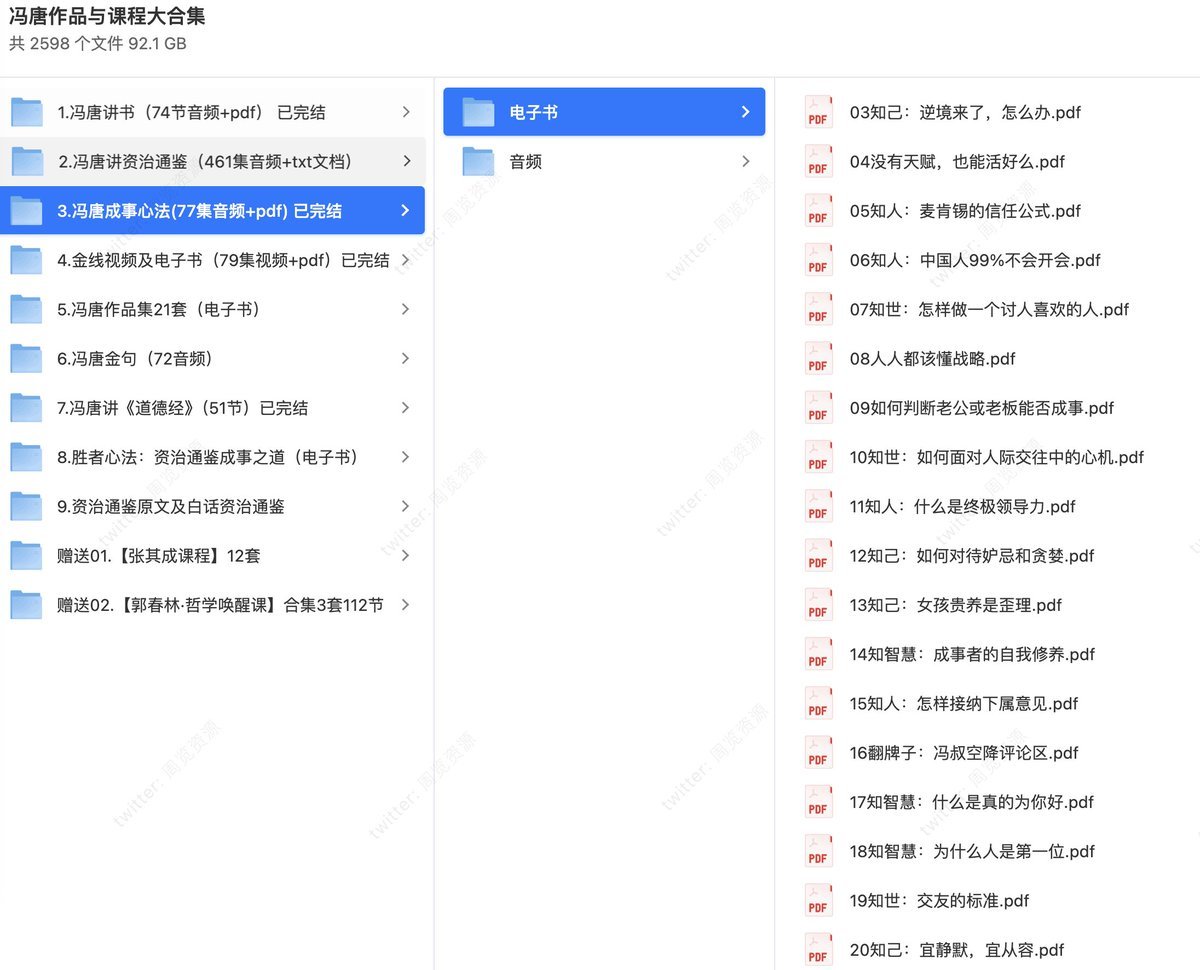Expand chevron of 2.冯唐讲资治通鉴 folder
The height and width of the screenshot is (970, 1200).
pos(406,161)
